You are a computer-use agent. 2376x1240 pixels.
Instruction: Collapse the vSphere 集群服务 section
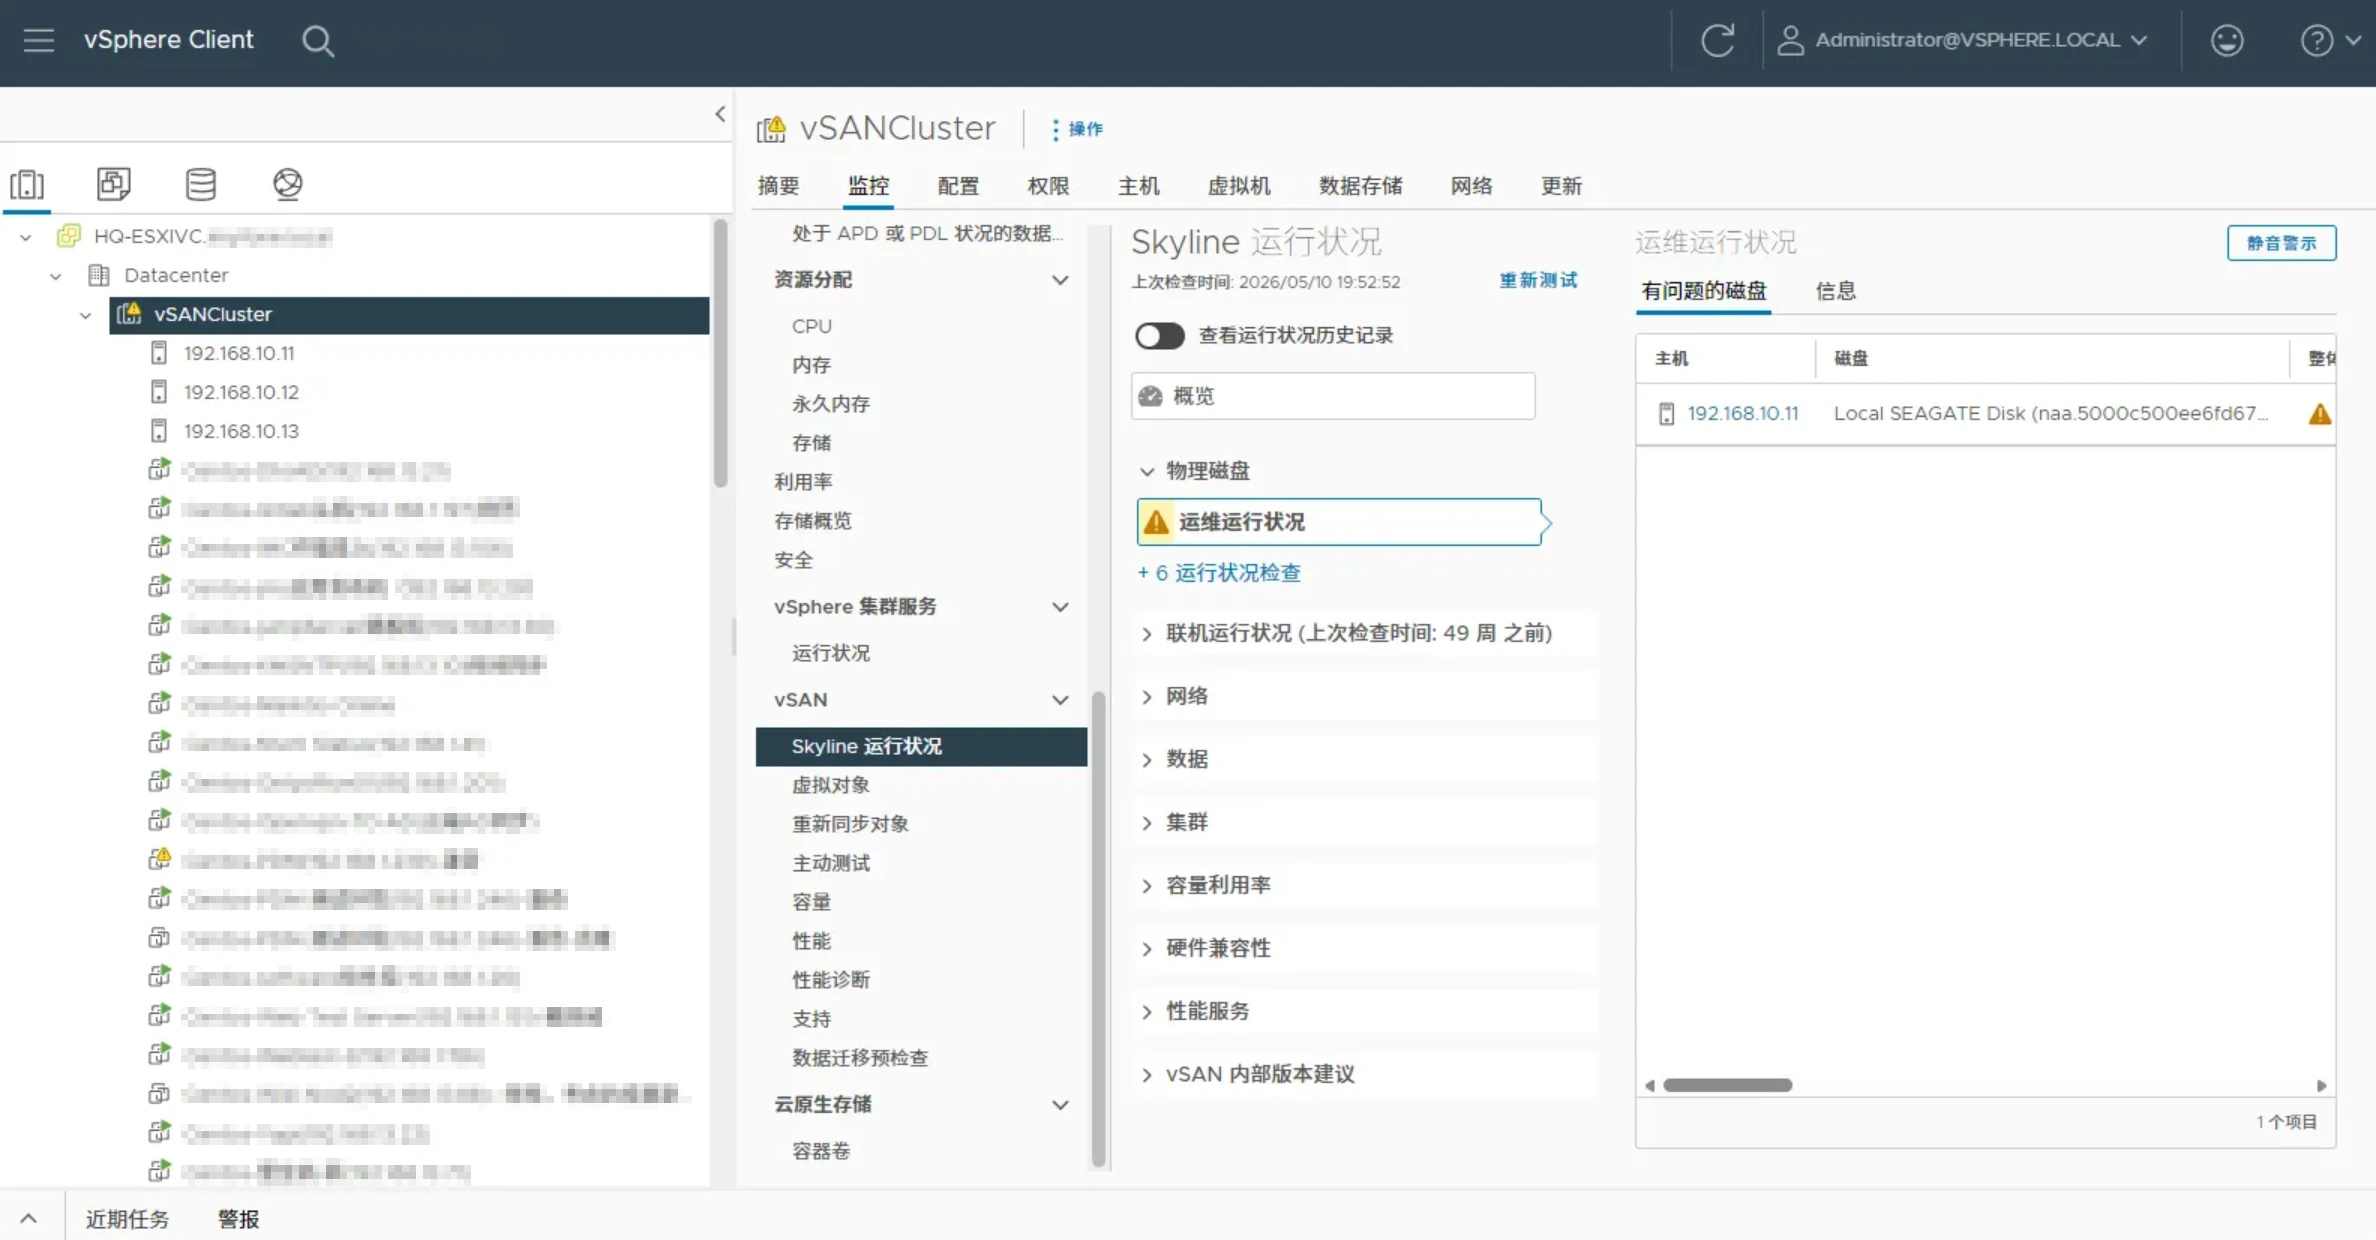[1060, 607]
